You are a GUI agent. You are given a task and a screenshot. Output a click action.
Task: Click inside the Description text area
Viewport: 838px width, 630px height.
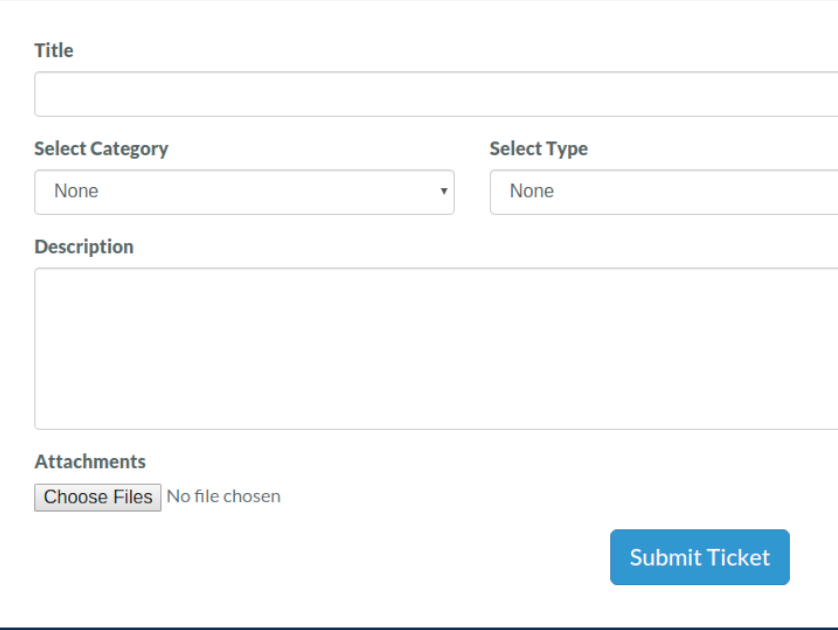click(x=436, y=348)
